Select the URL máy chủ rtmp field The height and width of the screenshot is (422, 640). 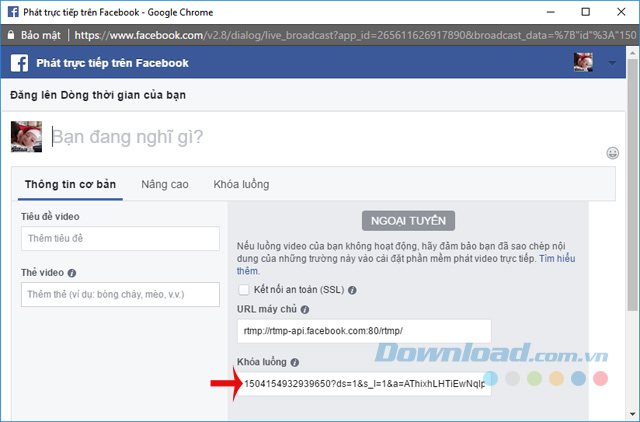click(364, 331)
